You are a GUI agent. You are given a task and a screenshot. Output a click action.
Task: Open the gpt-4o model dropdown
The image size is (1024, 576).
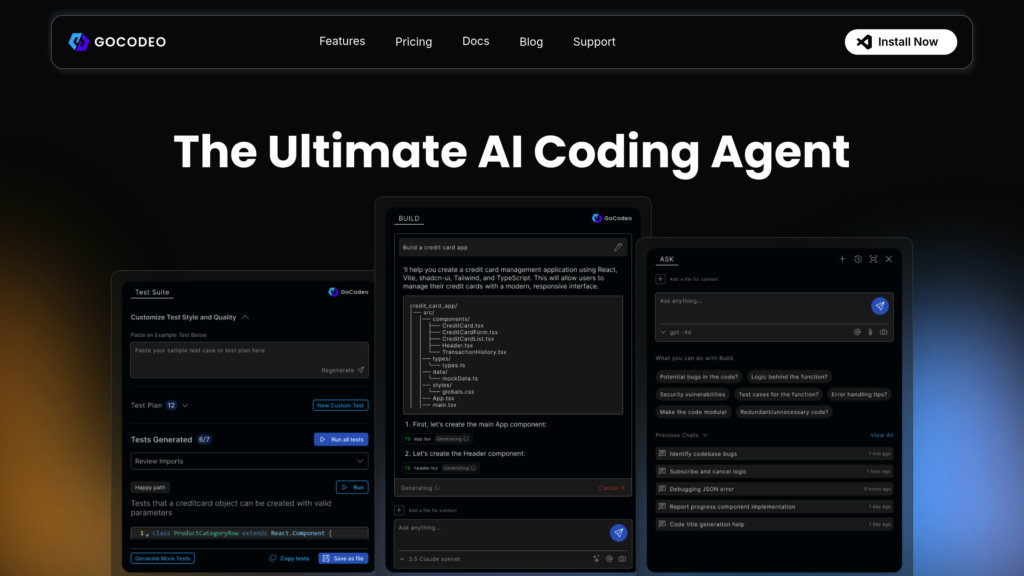(676, 332)
